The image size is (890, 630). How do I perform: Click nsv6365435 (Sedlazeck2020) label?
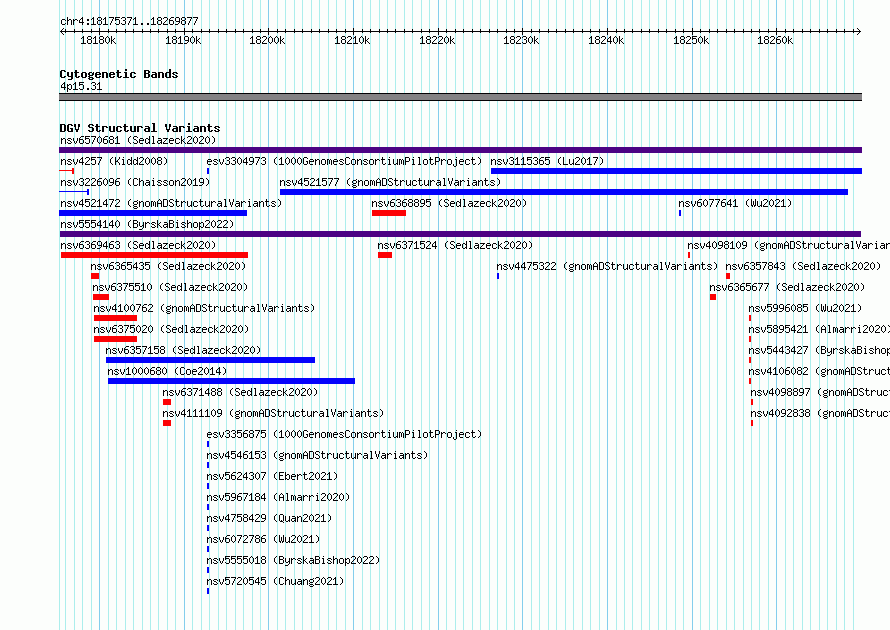pyautogui.click(x=168, y=266)
